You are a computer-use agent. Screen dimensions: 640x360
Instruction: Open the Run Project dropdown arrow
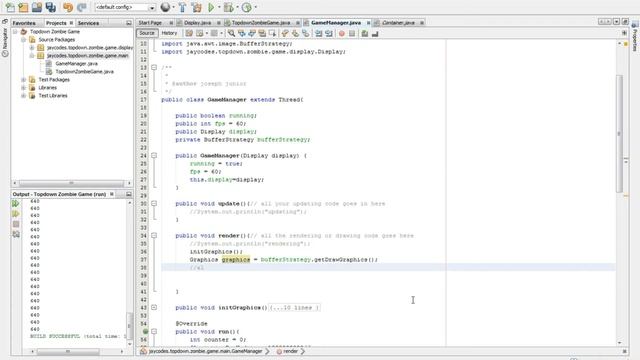pyautogui.click(x=219, y=7)
